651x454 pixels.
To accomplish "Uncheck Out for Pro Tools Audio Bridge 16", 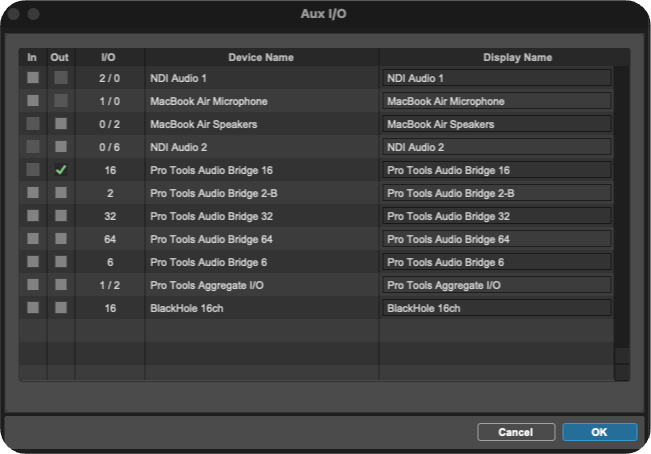I will pos(61,170).
